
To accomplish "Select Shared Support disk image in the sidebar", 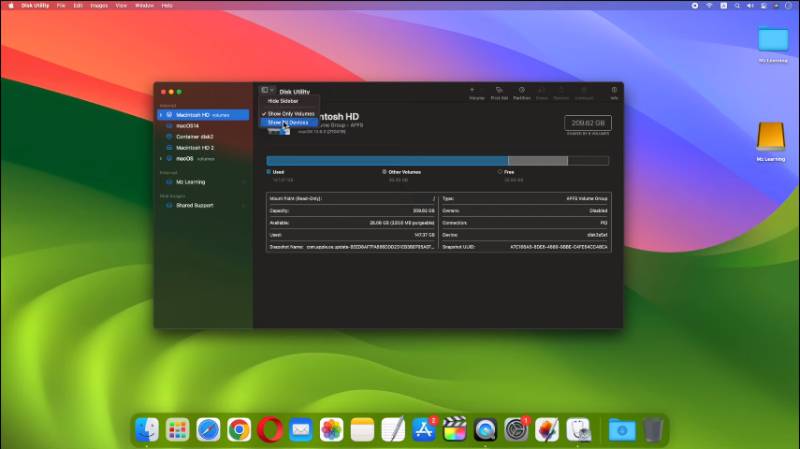I will point(194,205).
